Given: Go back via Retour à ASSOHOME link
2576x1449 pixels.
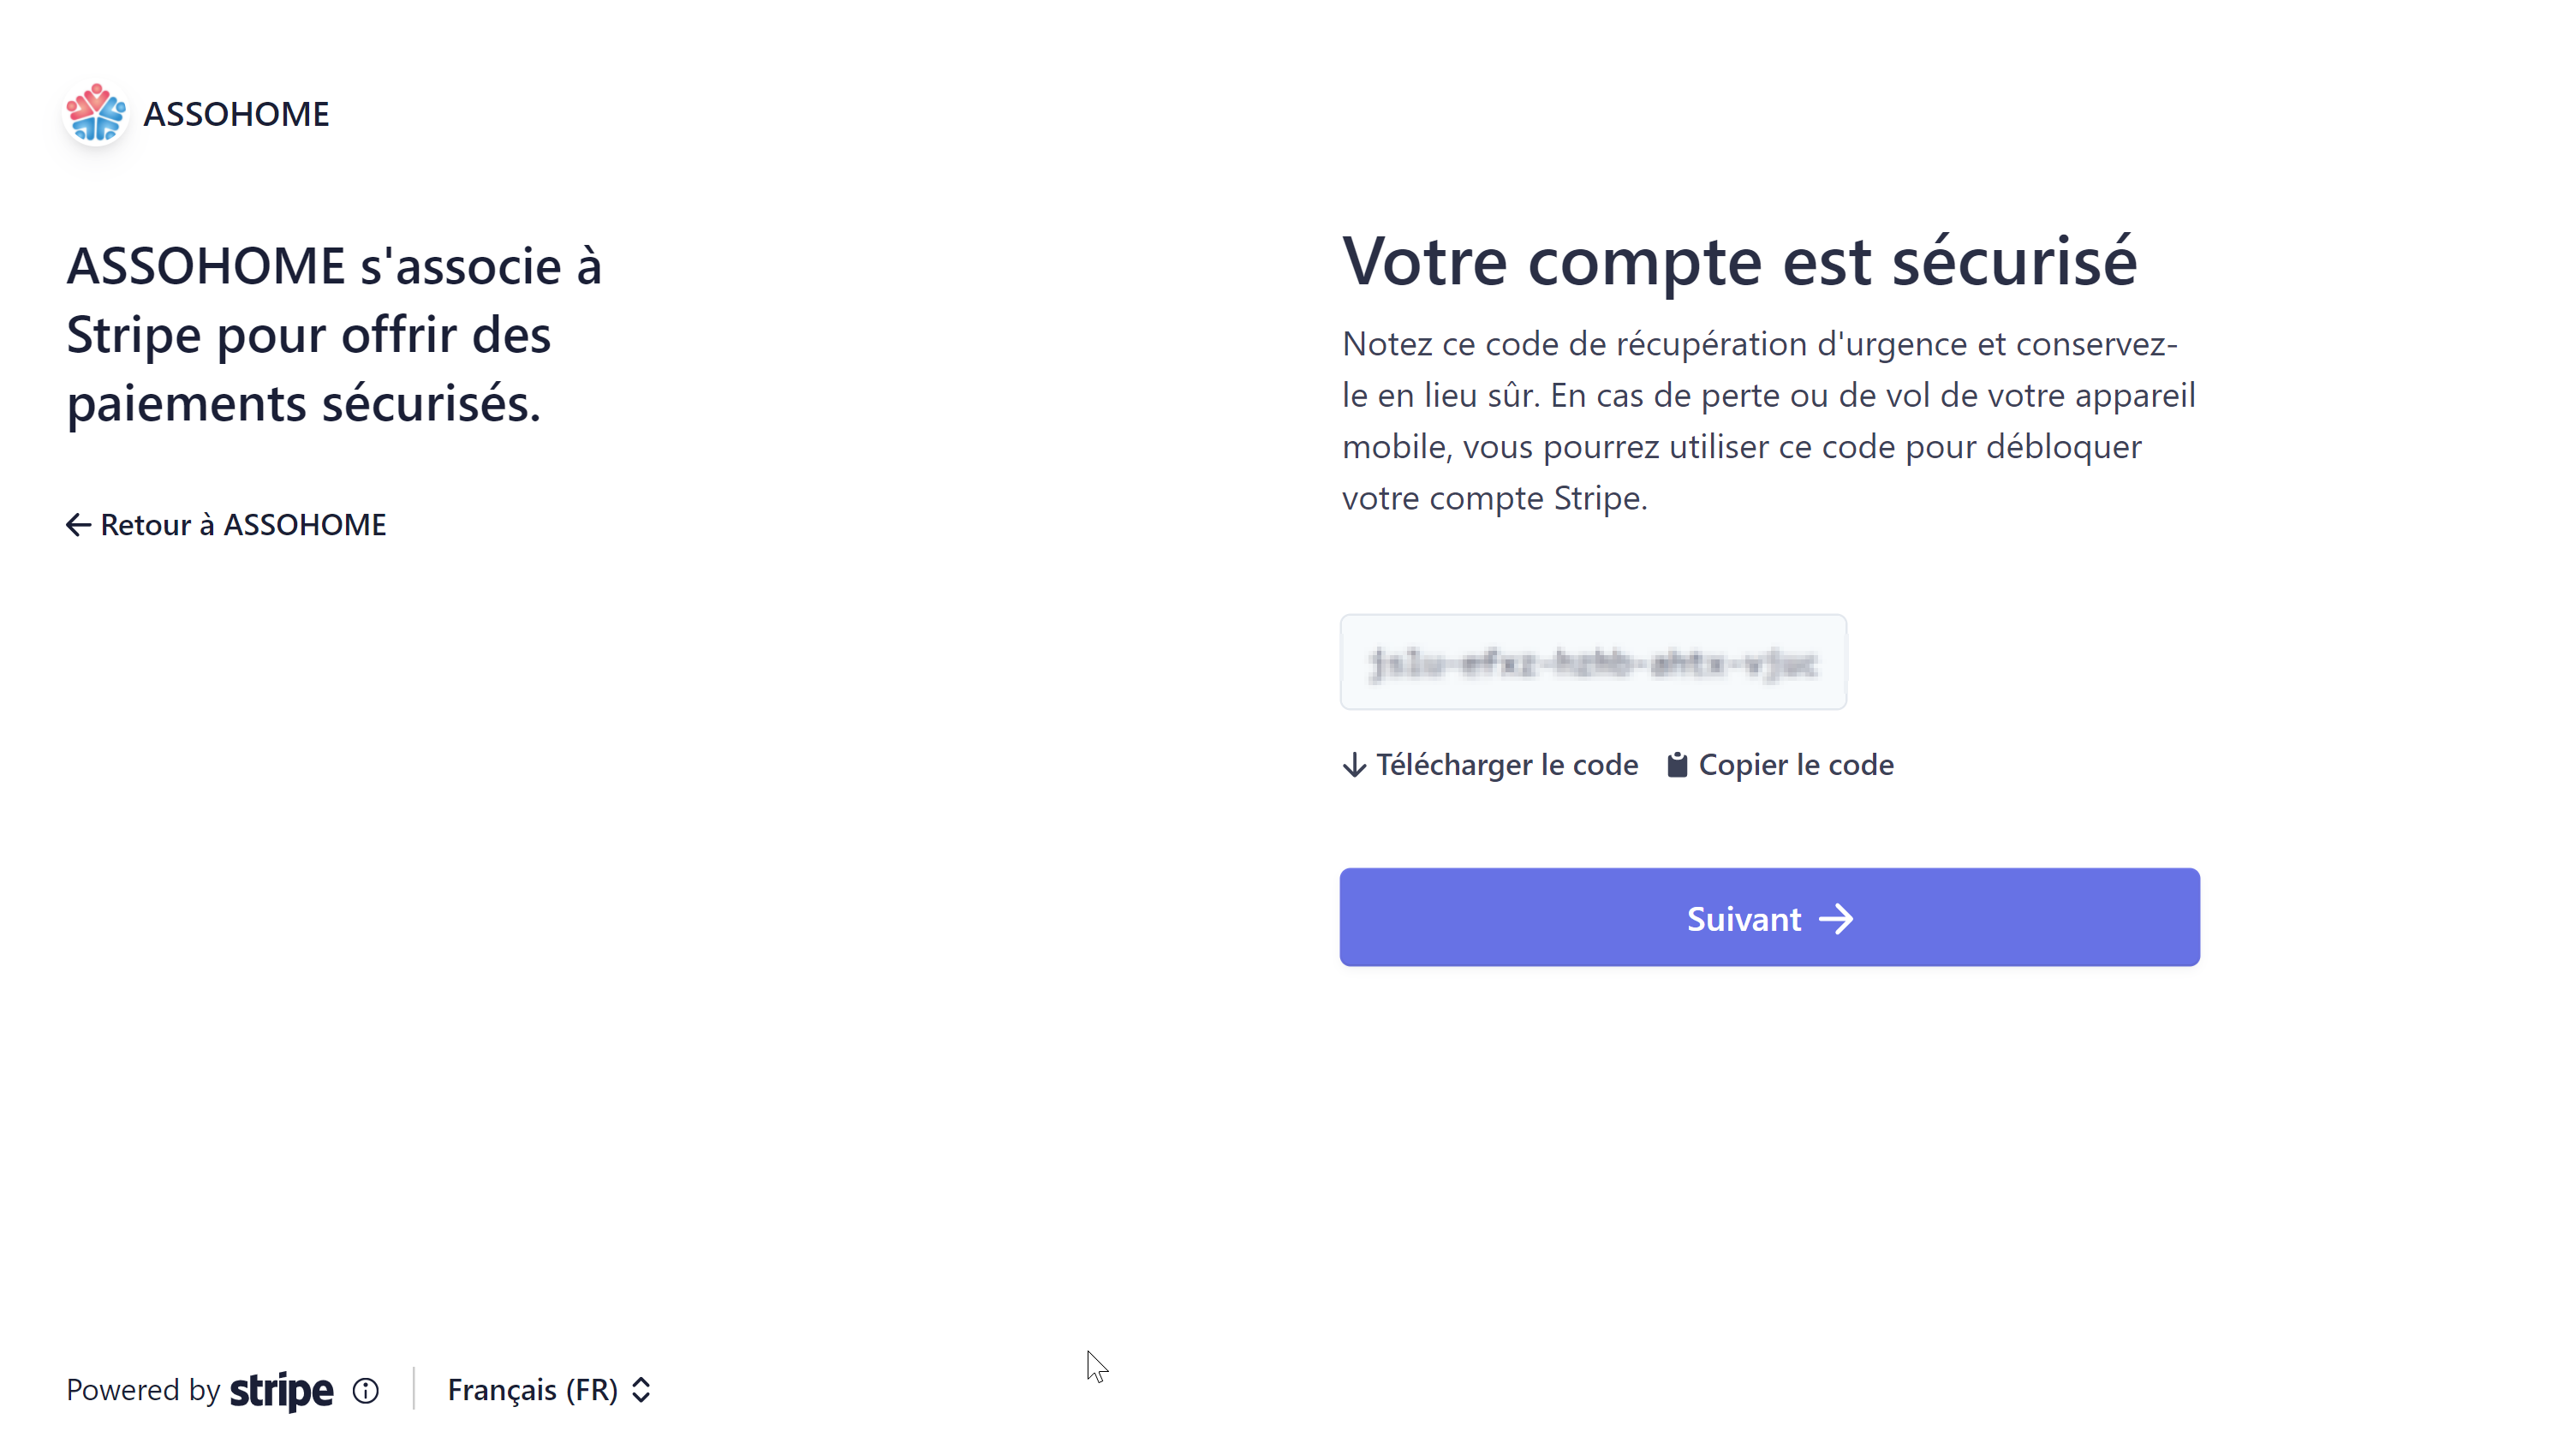Looking at the screenshot, I should click(x=243, y=525).
